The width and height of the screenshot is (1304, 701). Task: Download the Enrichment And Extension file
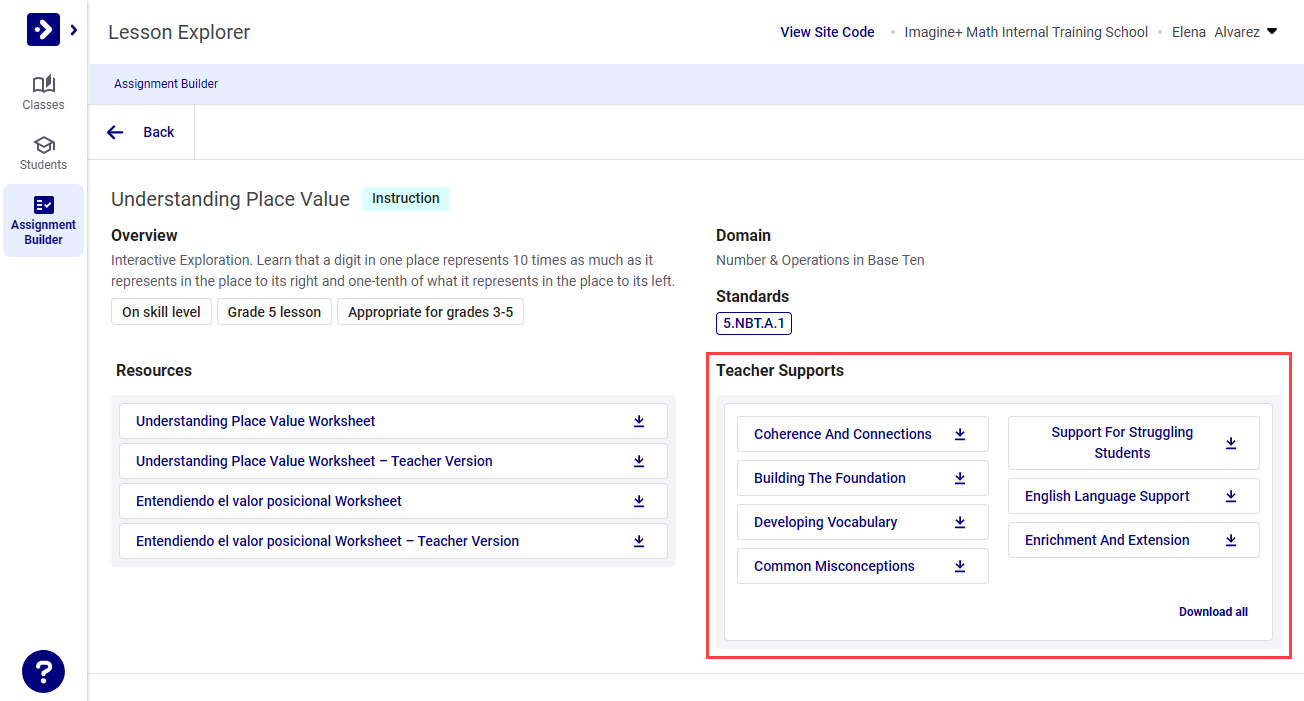[x=1231, y=539]
